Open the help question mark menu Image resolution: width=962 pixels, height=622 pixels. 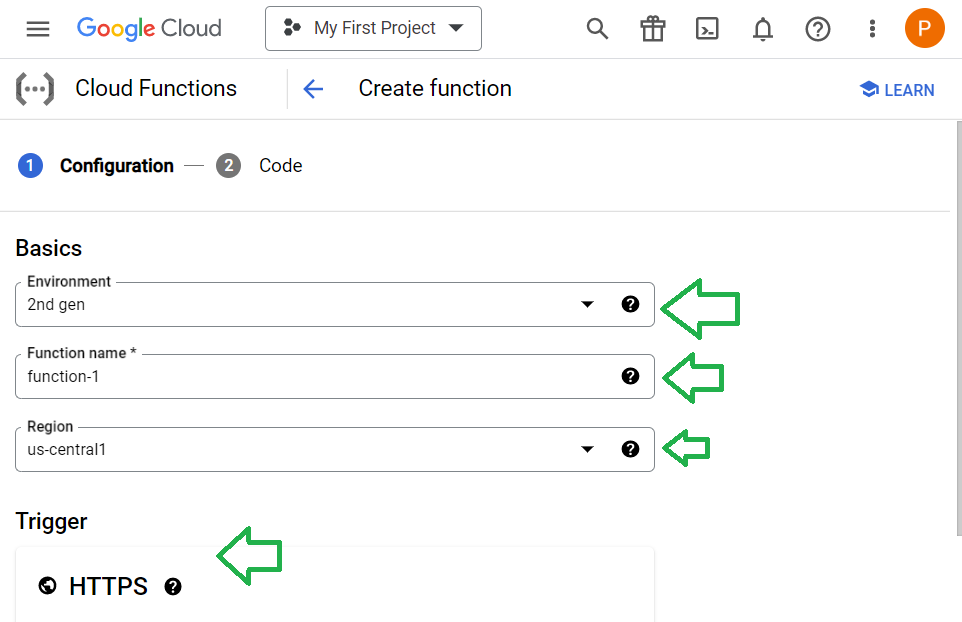(x=818, y=29)
